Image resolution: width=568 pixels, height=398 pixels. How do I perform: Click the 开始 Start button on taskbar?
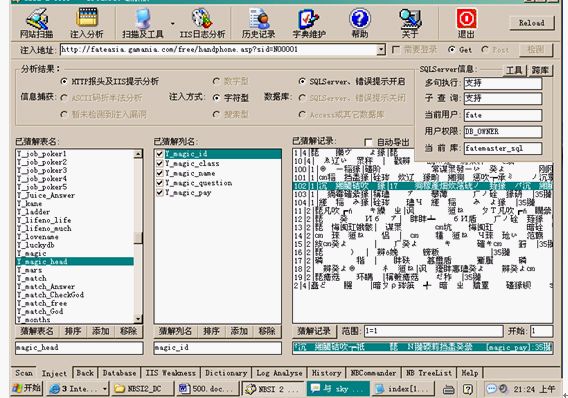26,389
